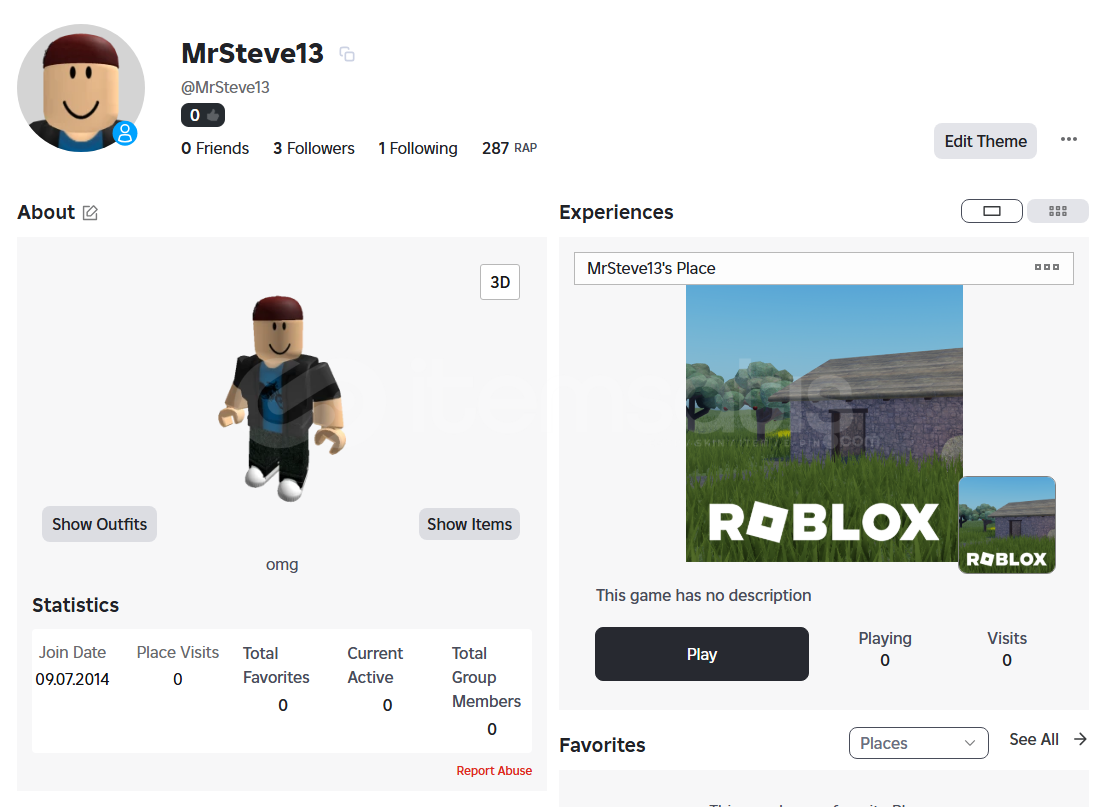Open the large game thumbnail image
Screen dimensions: 1113x807
[x=824, y=423]
